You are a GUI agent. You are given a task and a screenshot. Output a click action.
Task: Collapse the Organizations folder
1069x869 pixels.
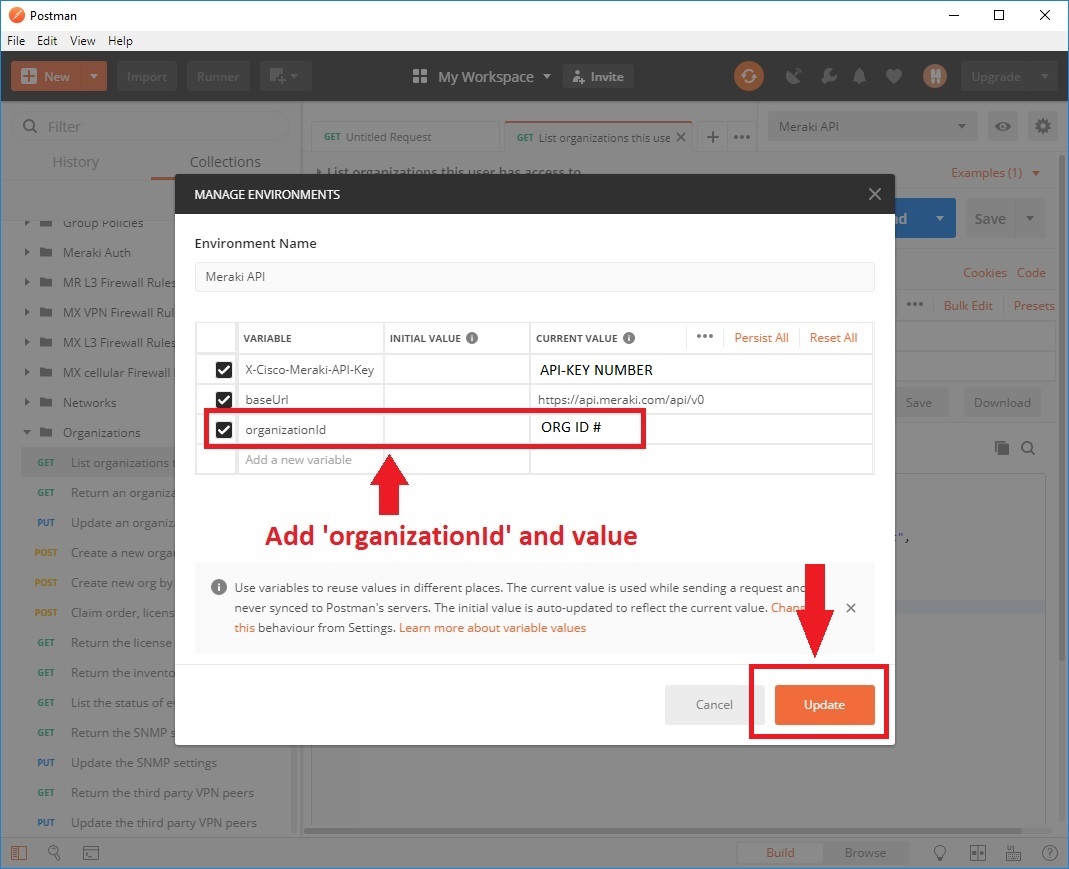(28, 433)
